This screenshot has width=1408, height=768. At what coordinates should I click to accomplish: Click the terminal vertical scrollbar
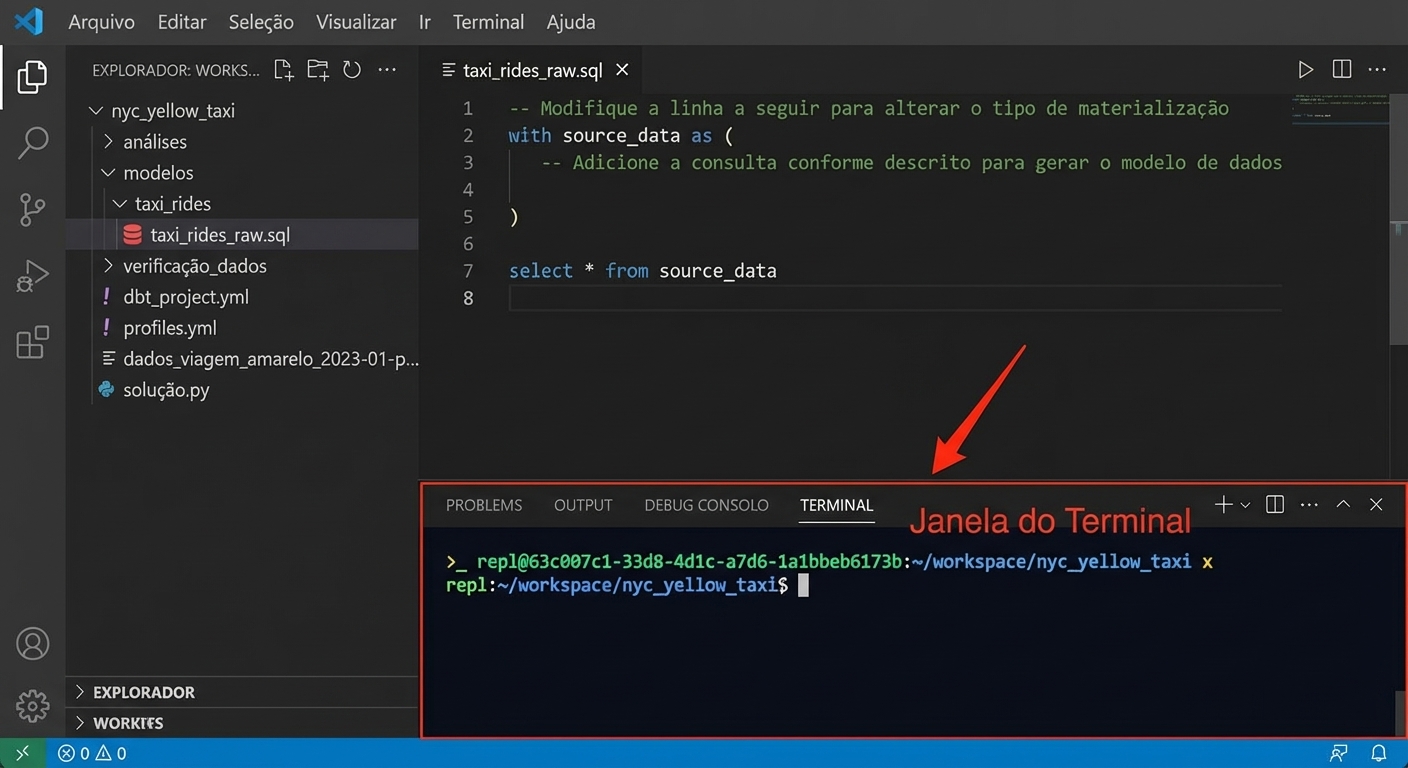coord(1400,713)
